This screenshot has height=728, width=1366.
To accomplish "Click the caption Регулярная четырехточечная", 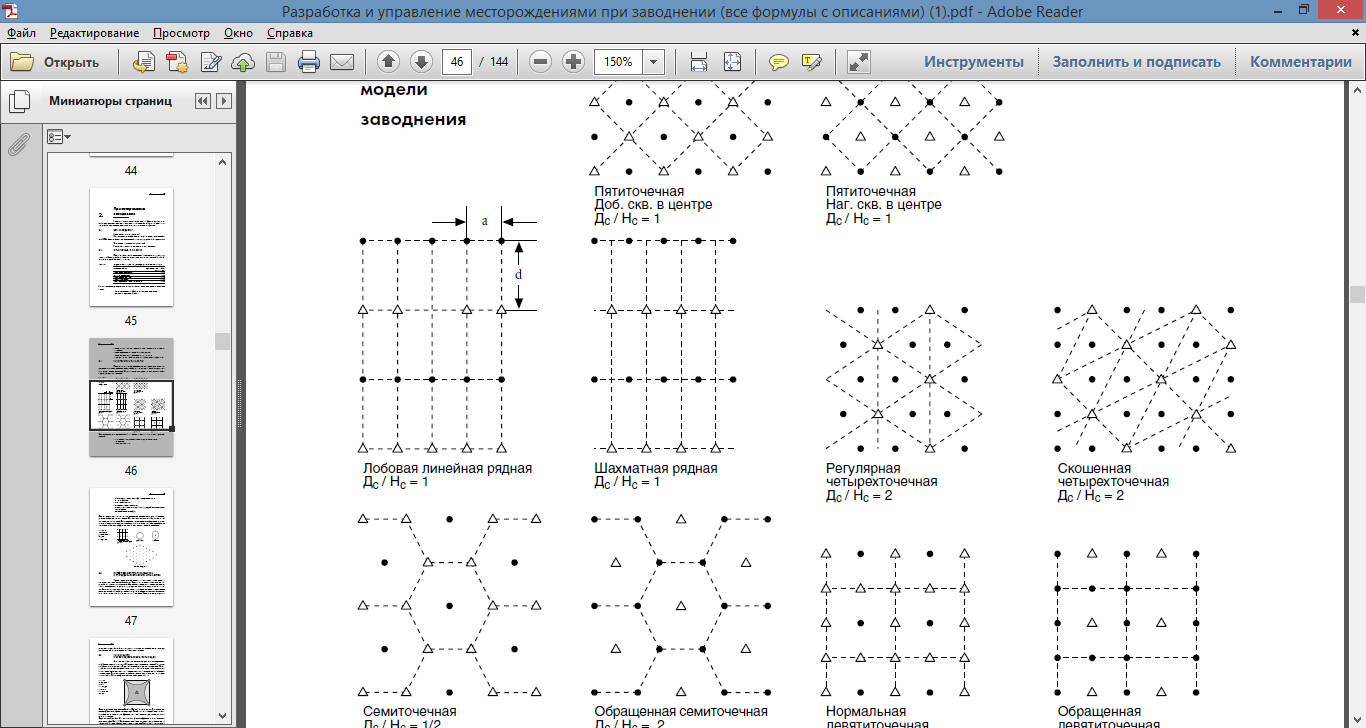I will [881, 475].
